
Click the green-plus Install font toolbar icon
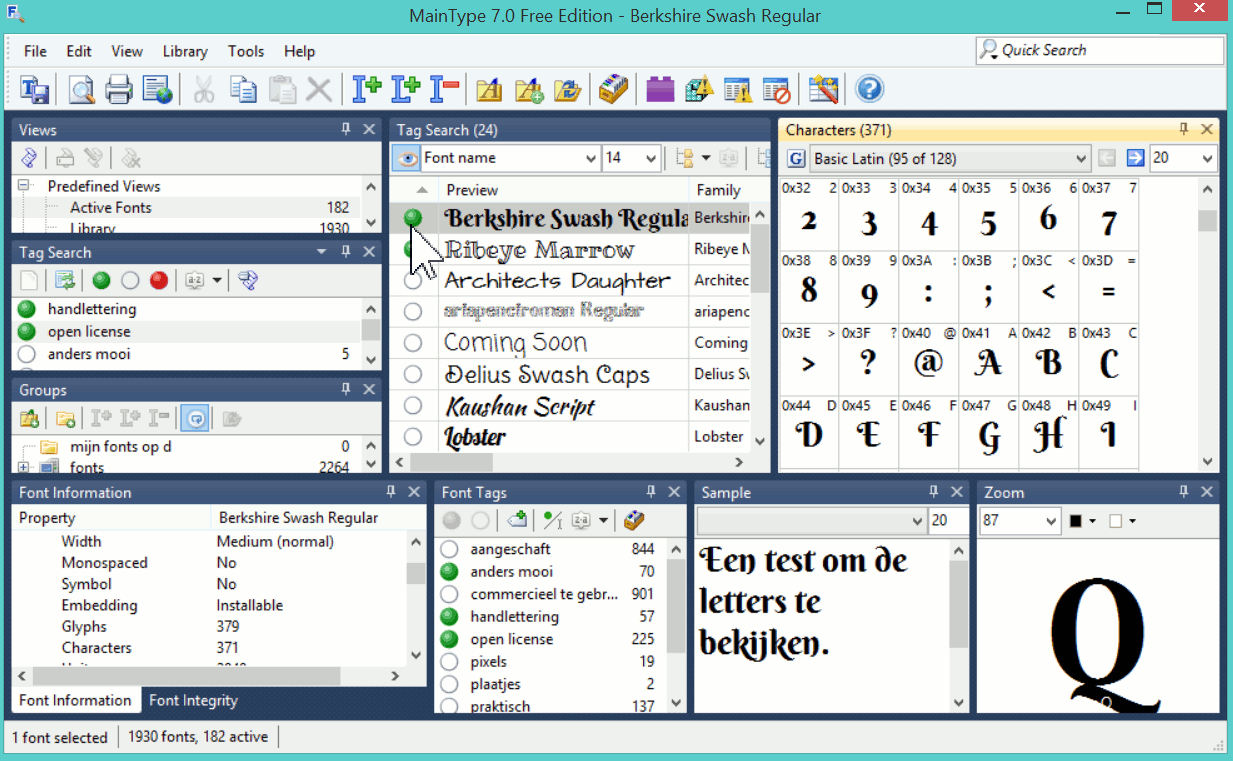click(x=367, y=90)
